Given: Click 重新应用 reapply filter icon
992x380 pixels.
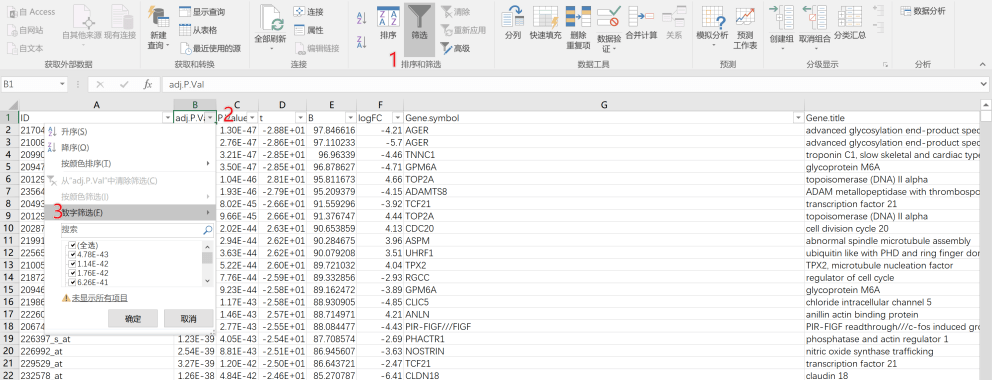Looking at the screenshot, I should 447,30.
